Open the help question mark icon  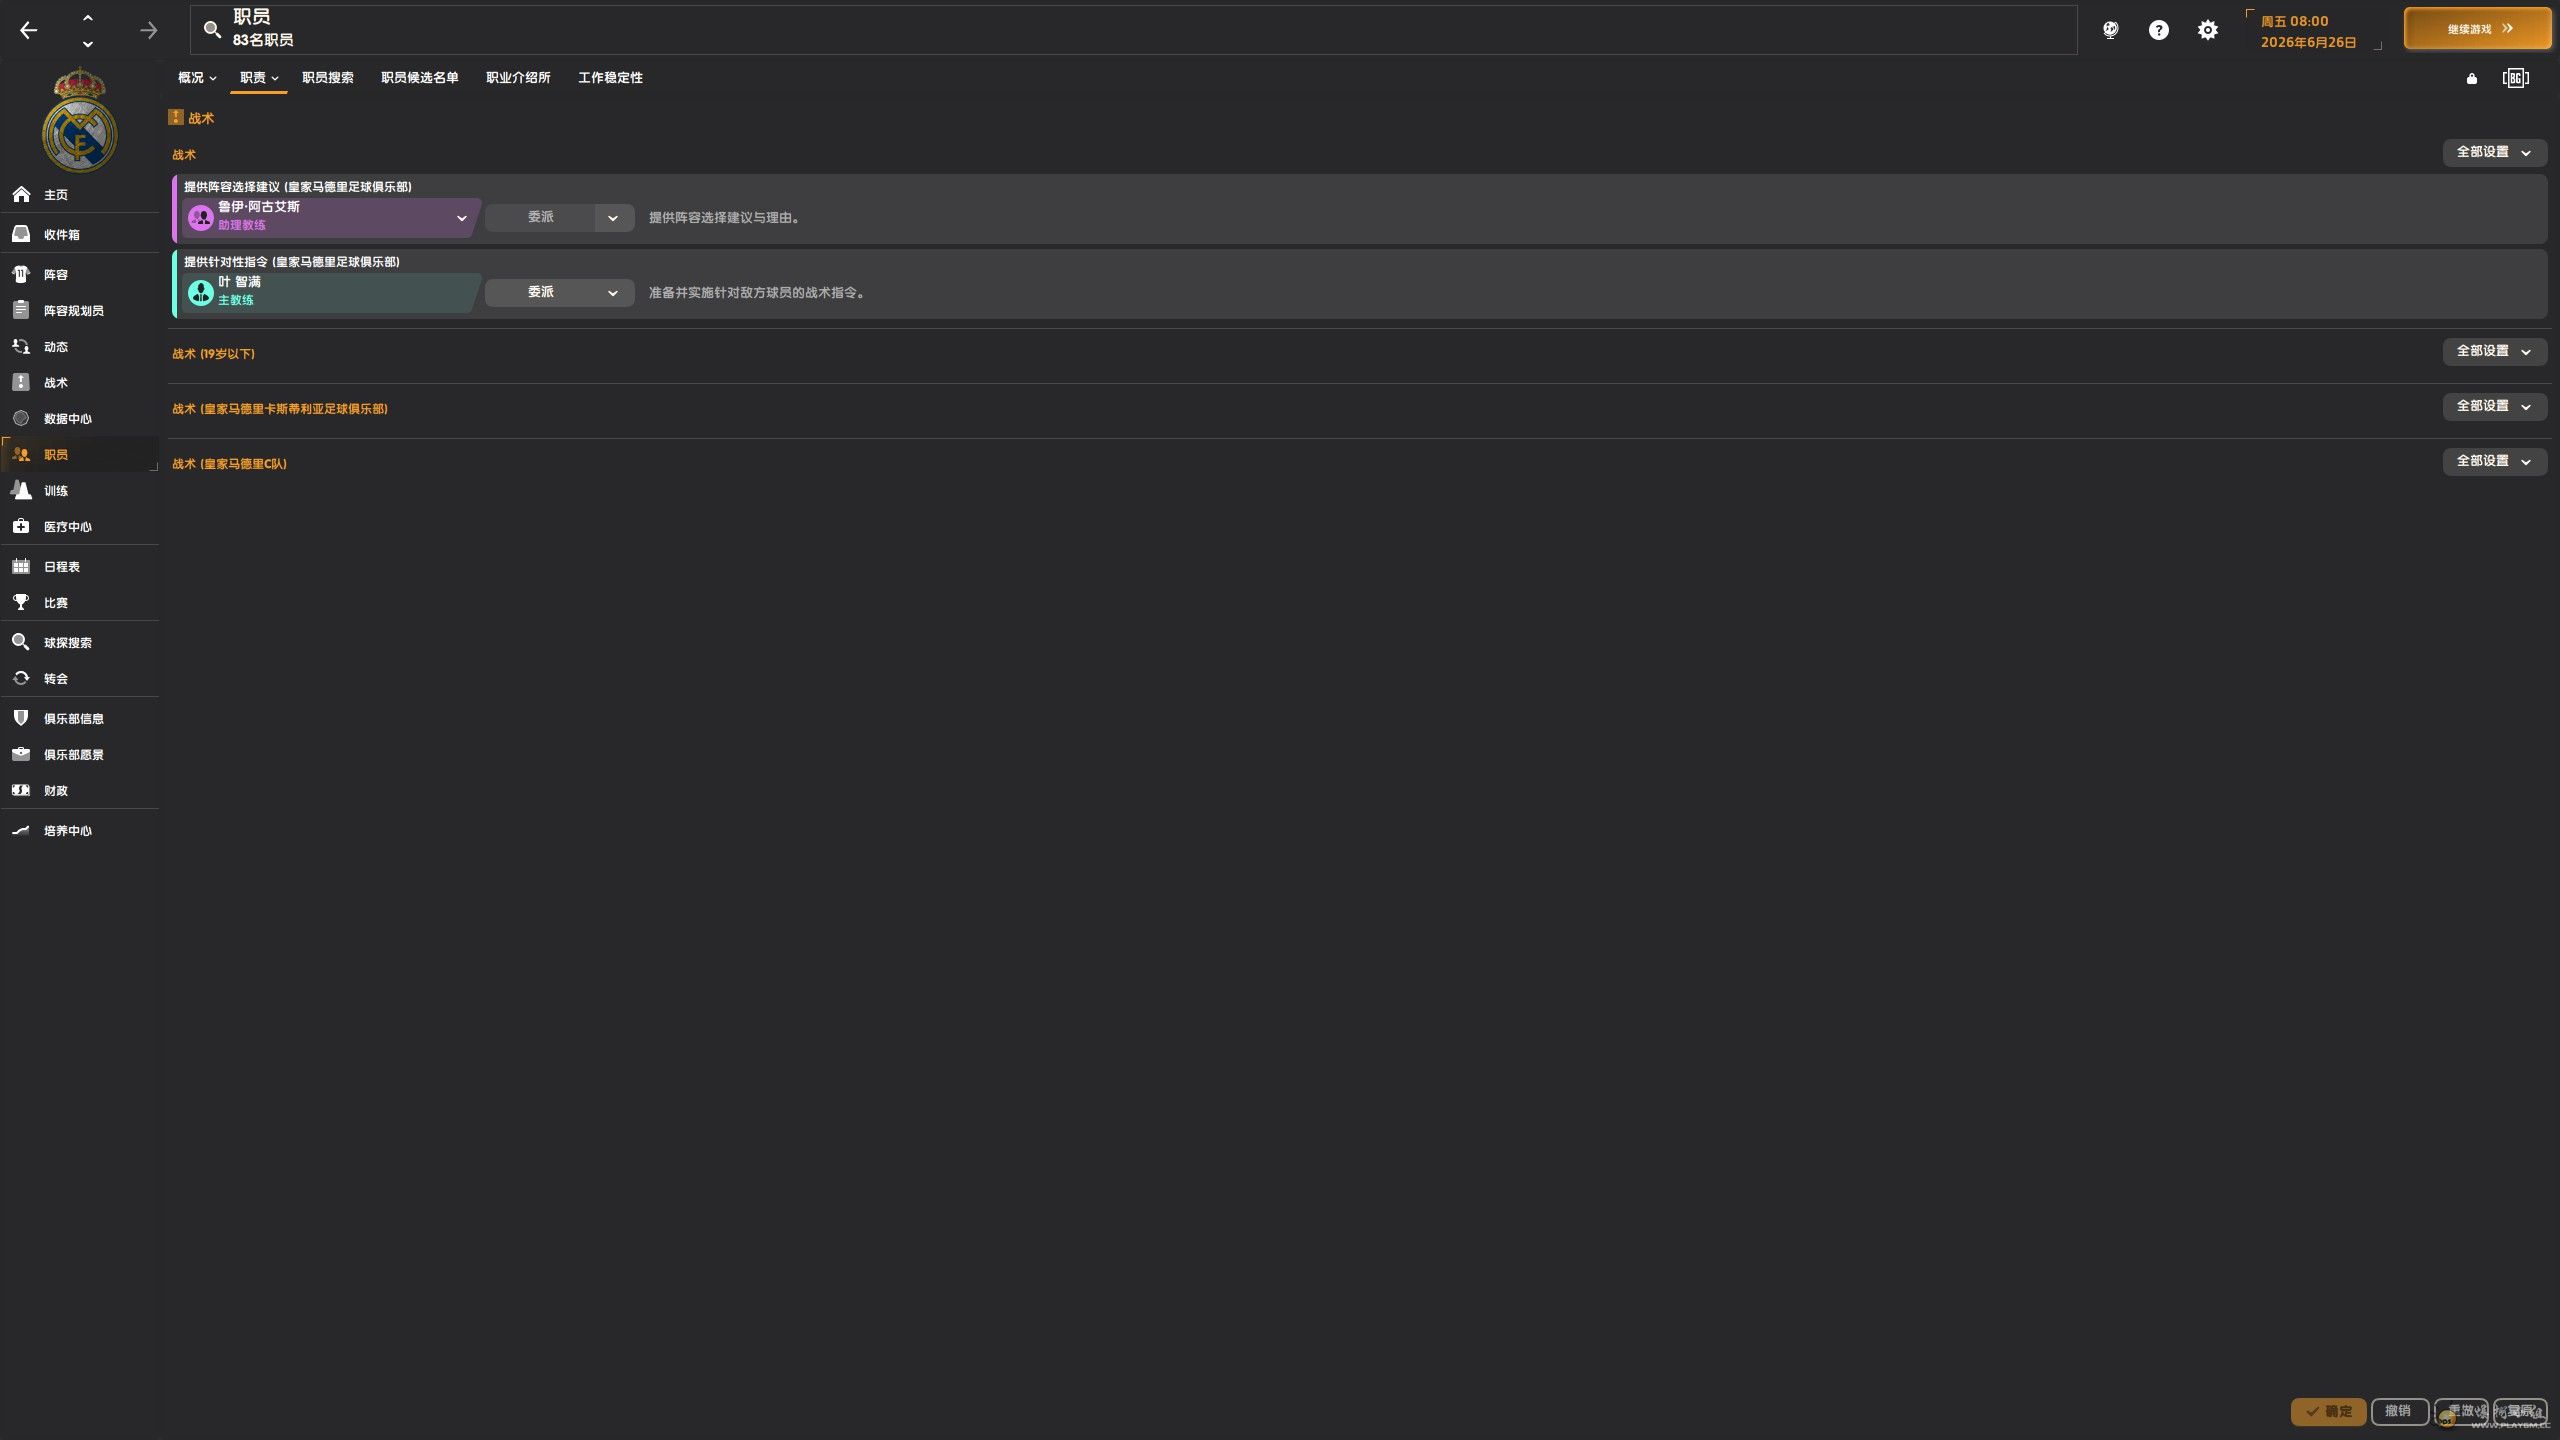2159,31
